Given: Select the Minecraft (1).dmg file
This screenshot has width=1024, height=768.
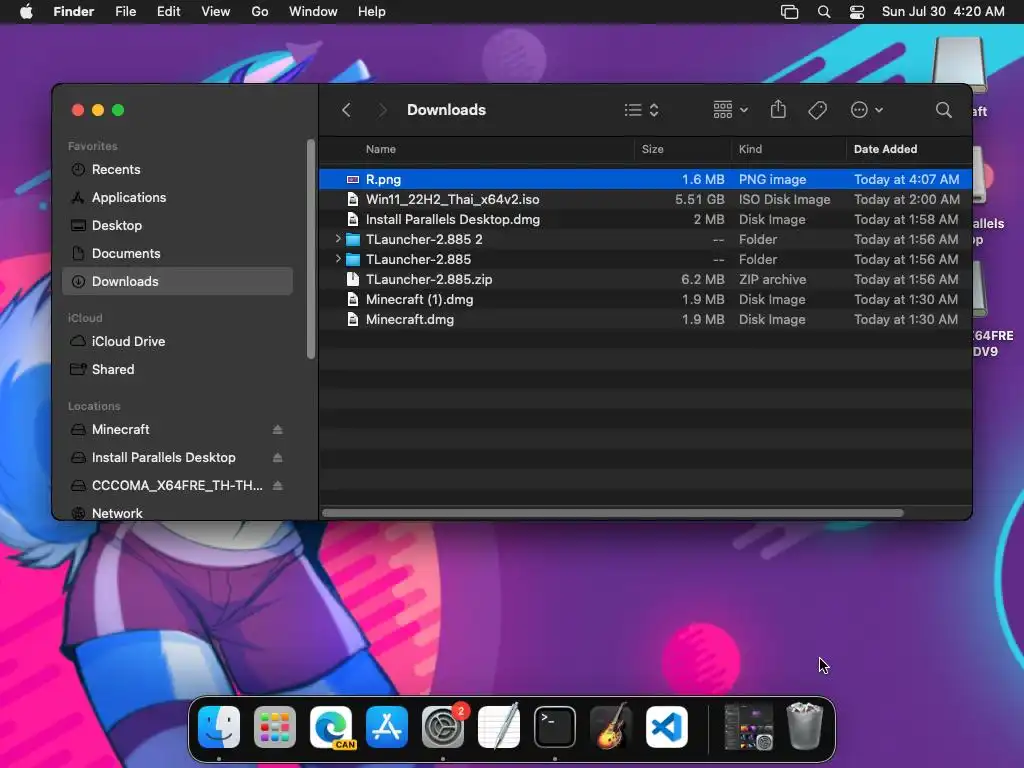Looking at the screenshot, I should [x=645, y=300].
